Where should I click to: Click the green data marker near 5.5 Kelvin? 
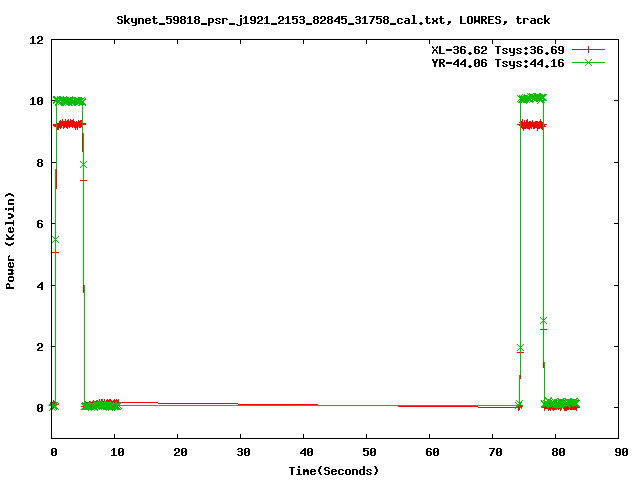pos(56,240)
